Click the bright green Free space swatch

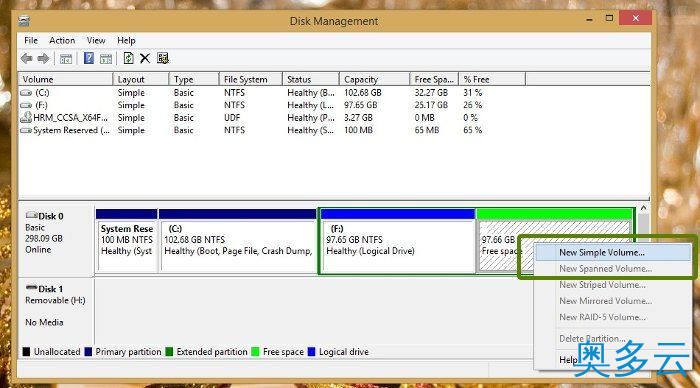(255, 352)
